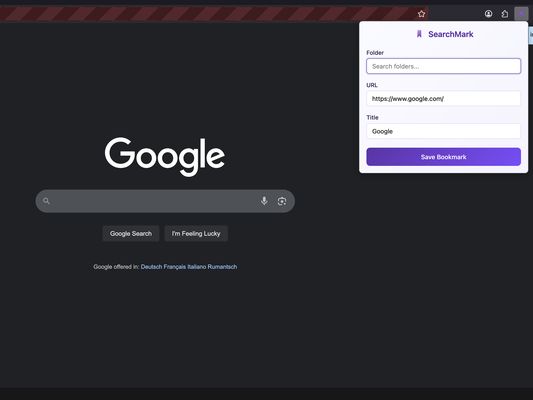
Task: Switch Google to Rumantsch
Action: tap(222, 267)
